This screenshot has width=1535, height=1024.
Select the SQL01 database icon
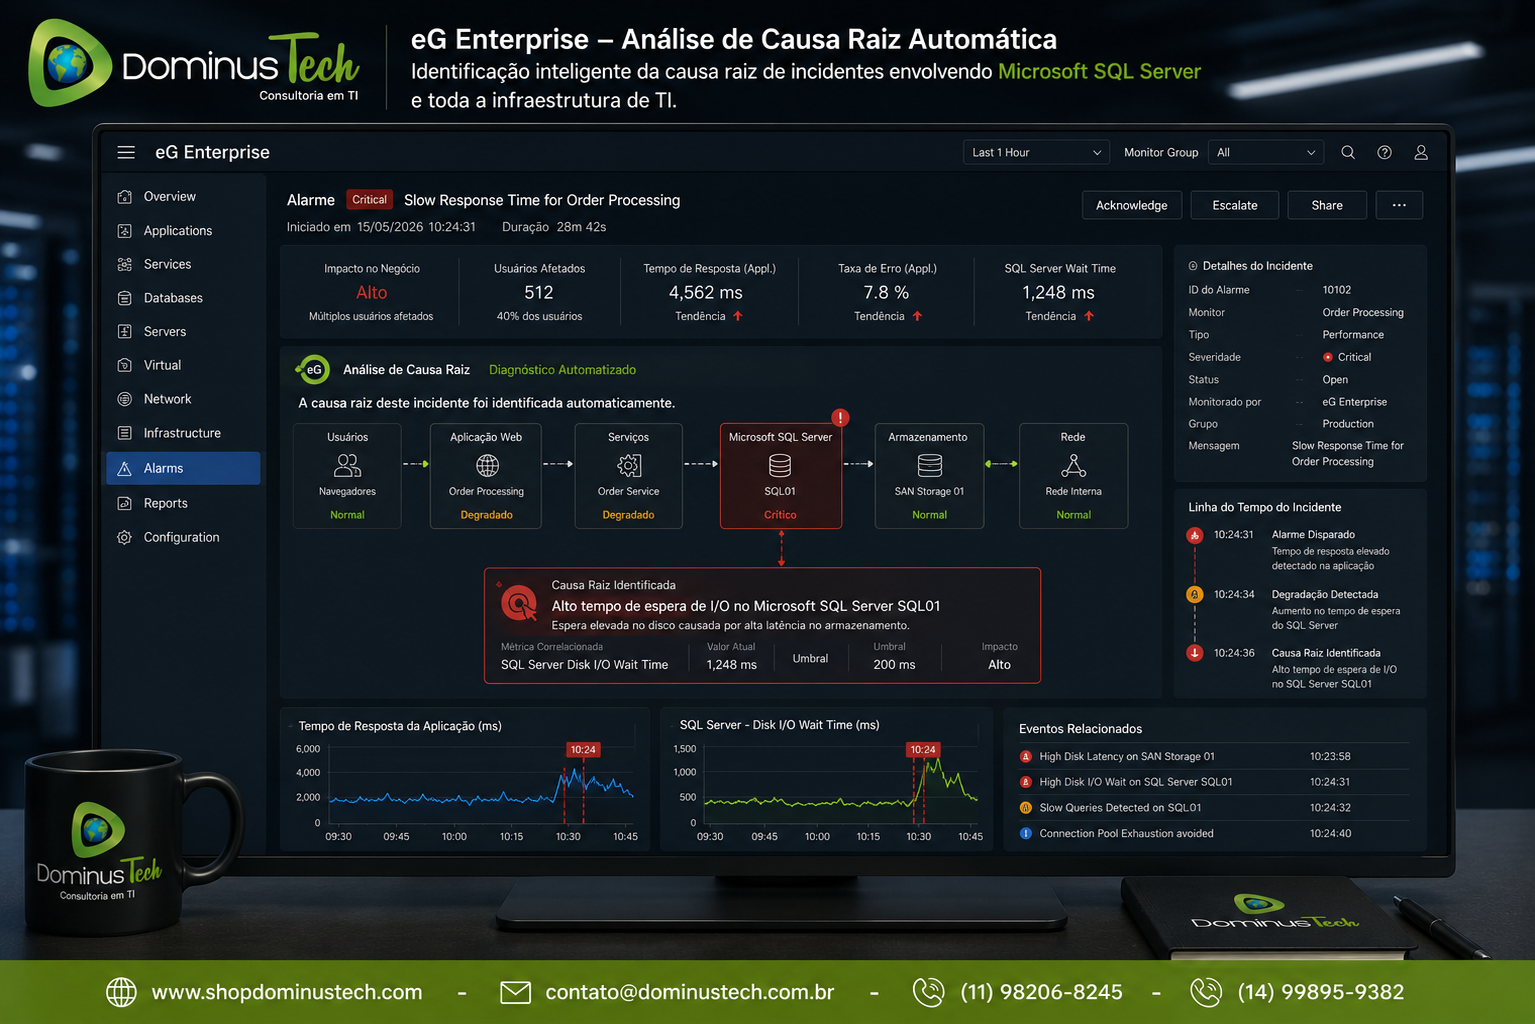(x=780, y=465)
